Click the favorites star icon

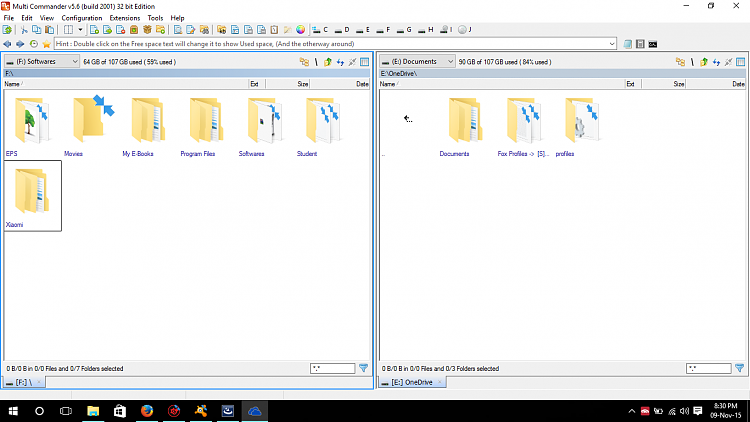click(x=46, y=44)
